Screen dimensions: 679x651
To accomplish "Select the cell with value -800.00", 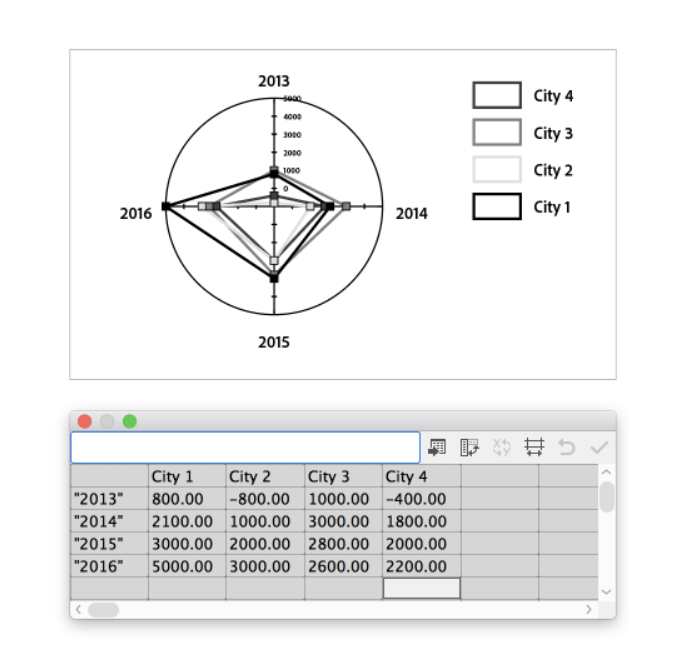I will pos(265,499).
